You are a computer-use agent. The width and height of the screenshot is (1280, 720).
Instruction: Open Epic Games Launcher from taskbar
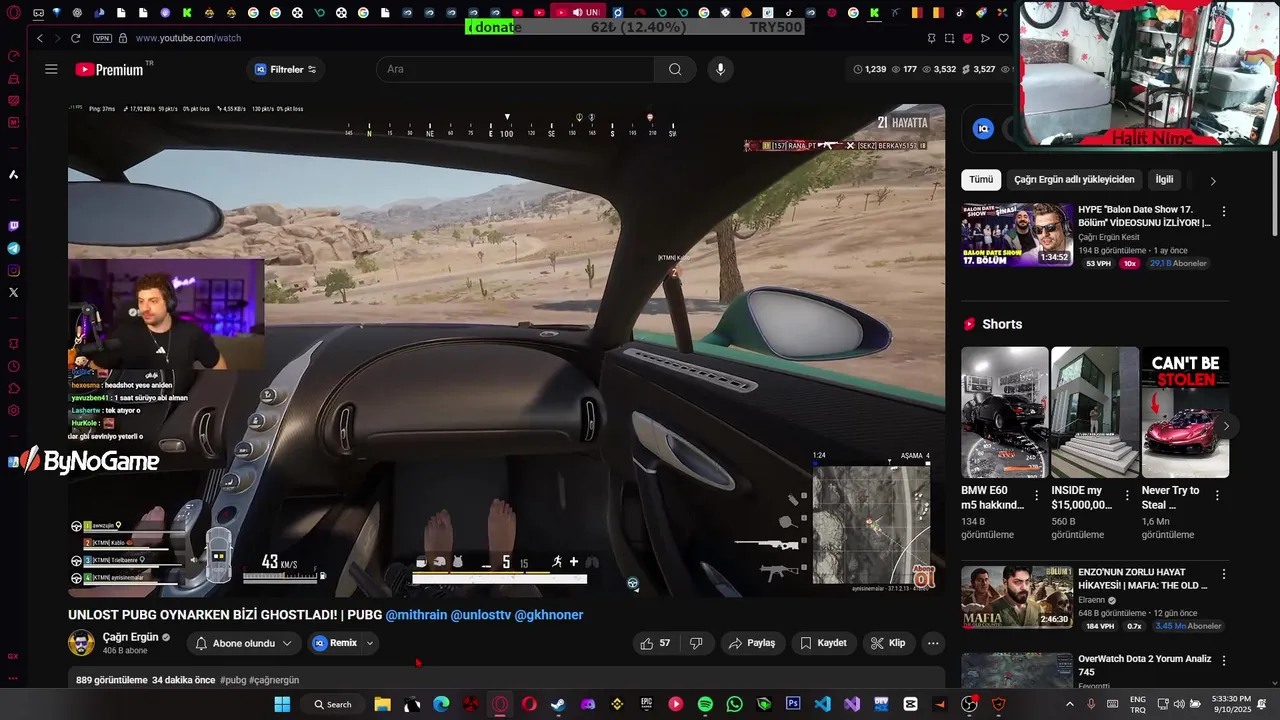[x=646, y=704]
